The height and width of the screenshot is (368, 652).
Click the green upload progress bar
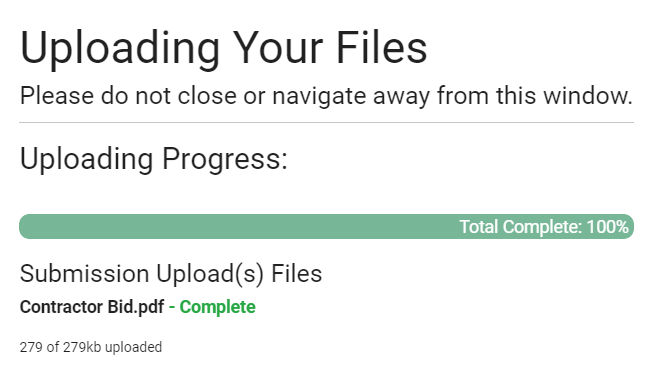tap(326, 227)
